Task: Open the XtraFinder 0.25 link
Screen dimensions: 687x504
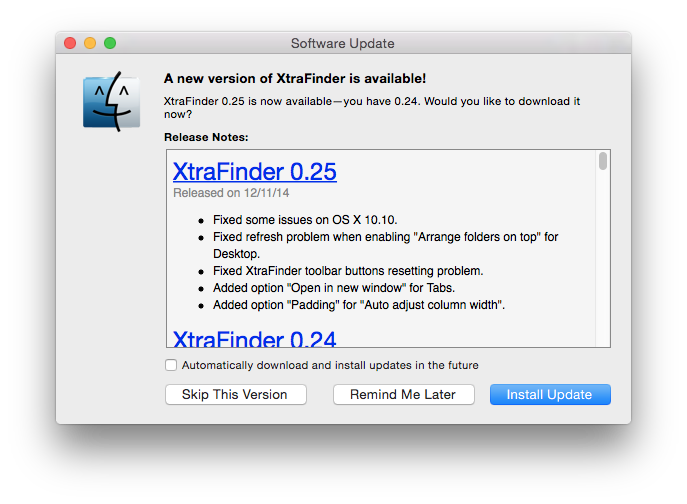Action: tap(255, 171)
